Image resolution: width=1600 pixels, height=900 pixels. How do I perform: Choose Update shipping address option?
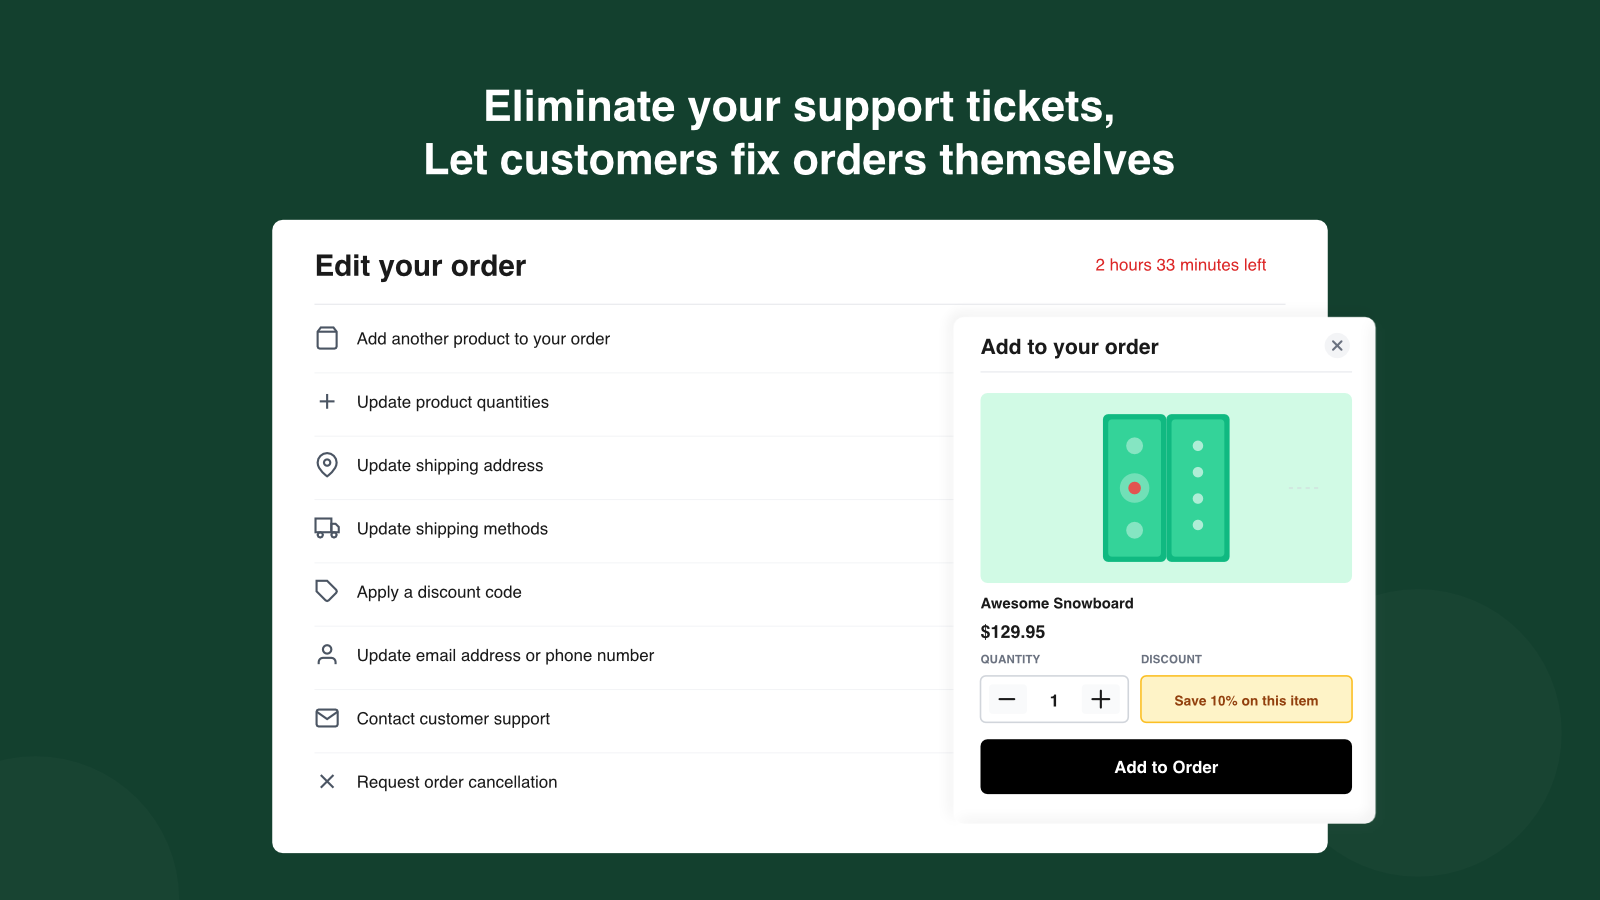click(450, 466)
